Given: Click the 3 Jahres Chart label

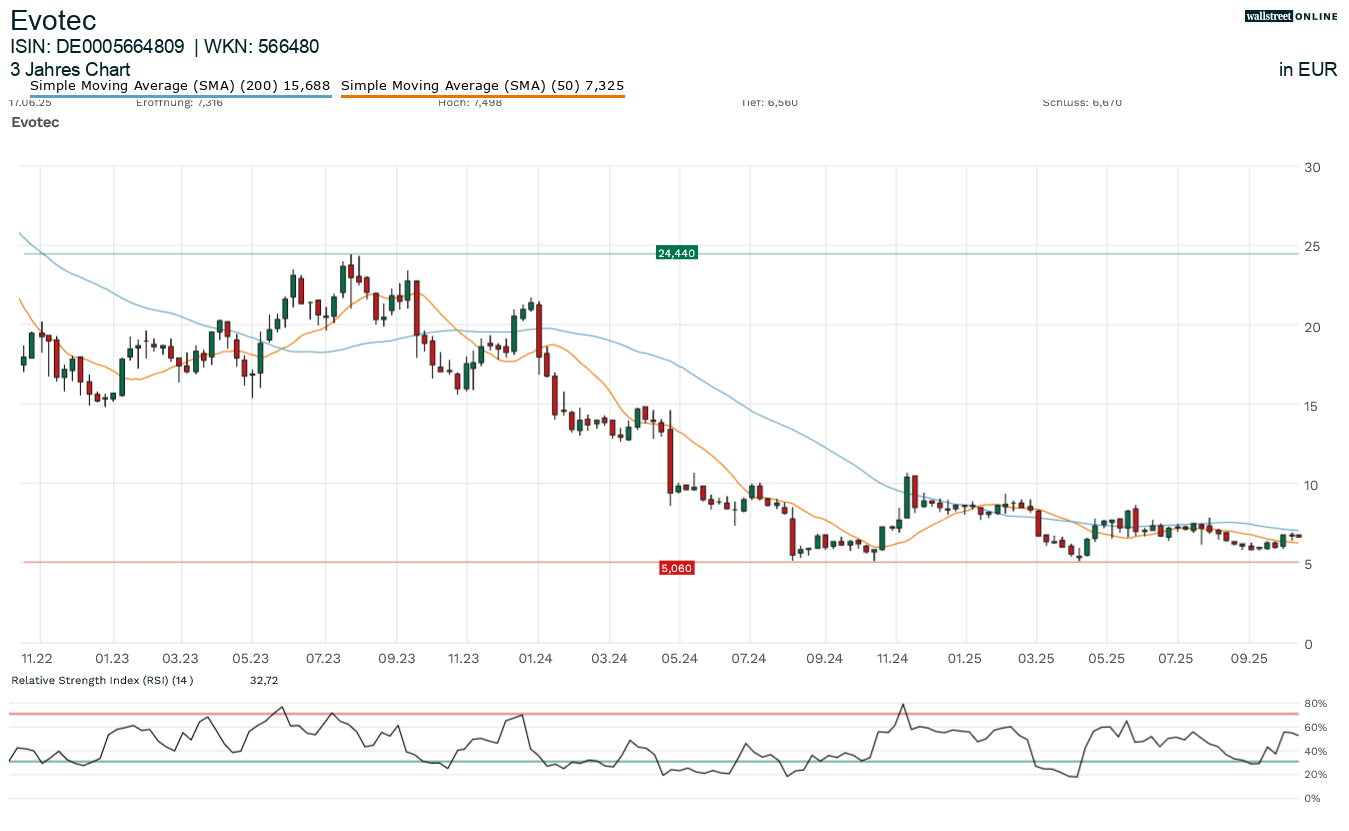Looking at the screenshot, I should (x=70, y=70).
